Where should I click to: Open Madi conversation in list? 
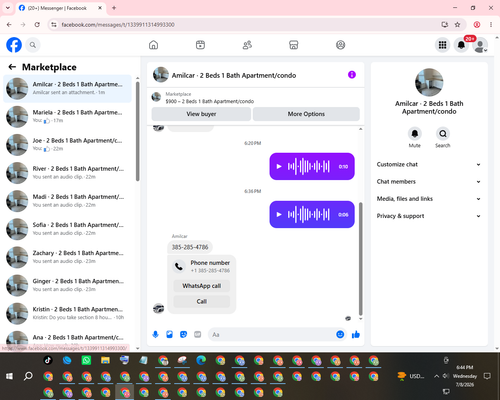pos(67,201)
